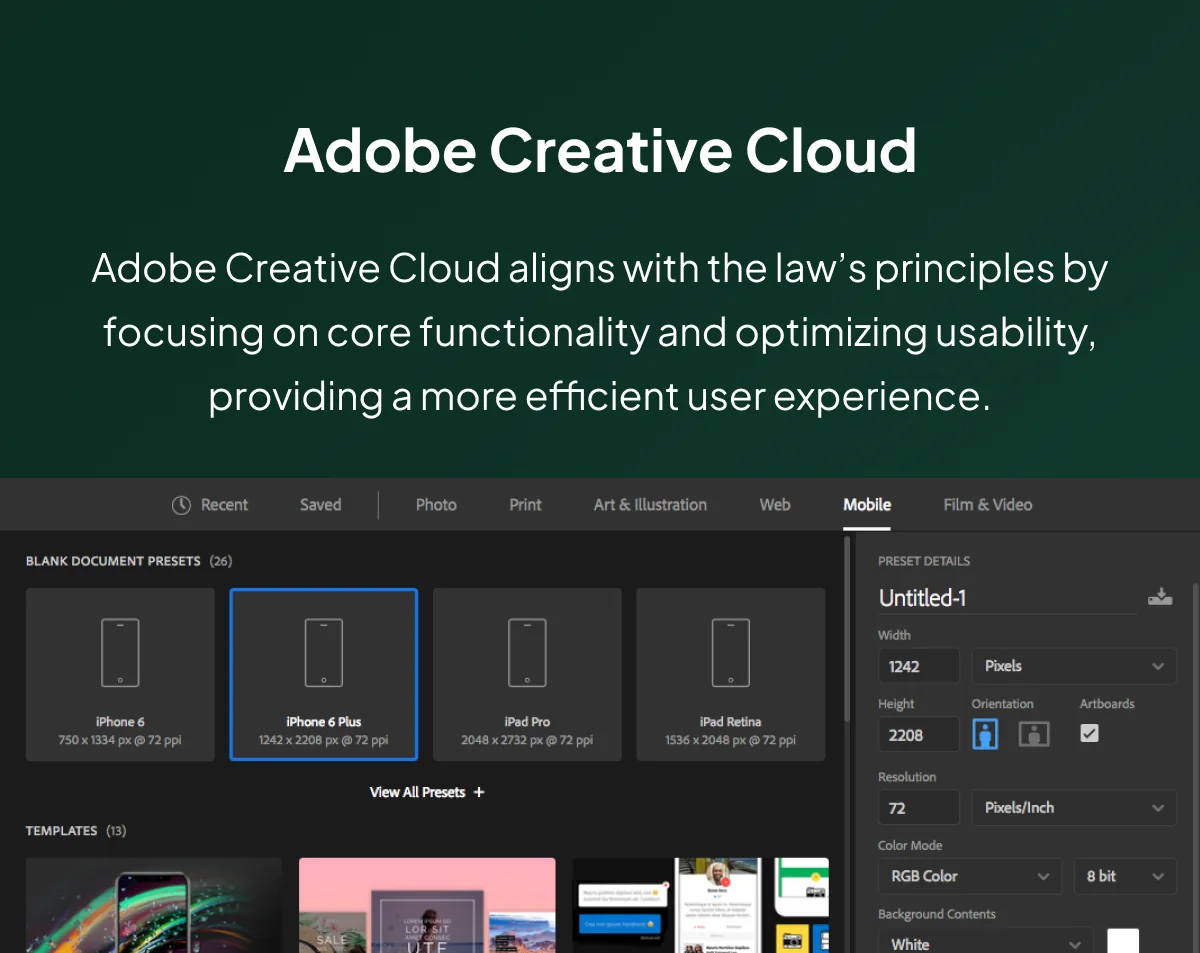Choose the iPad Retina preset
Viewport: 1200px width, 953px height.
730,674
